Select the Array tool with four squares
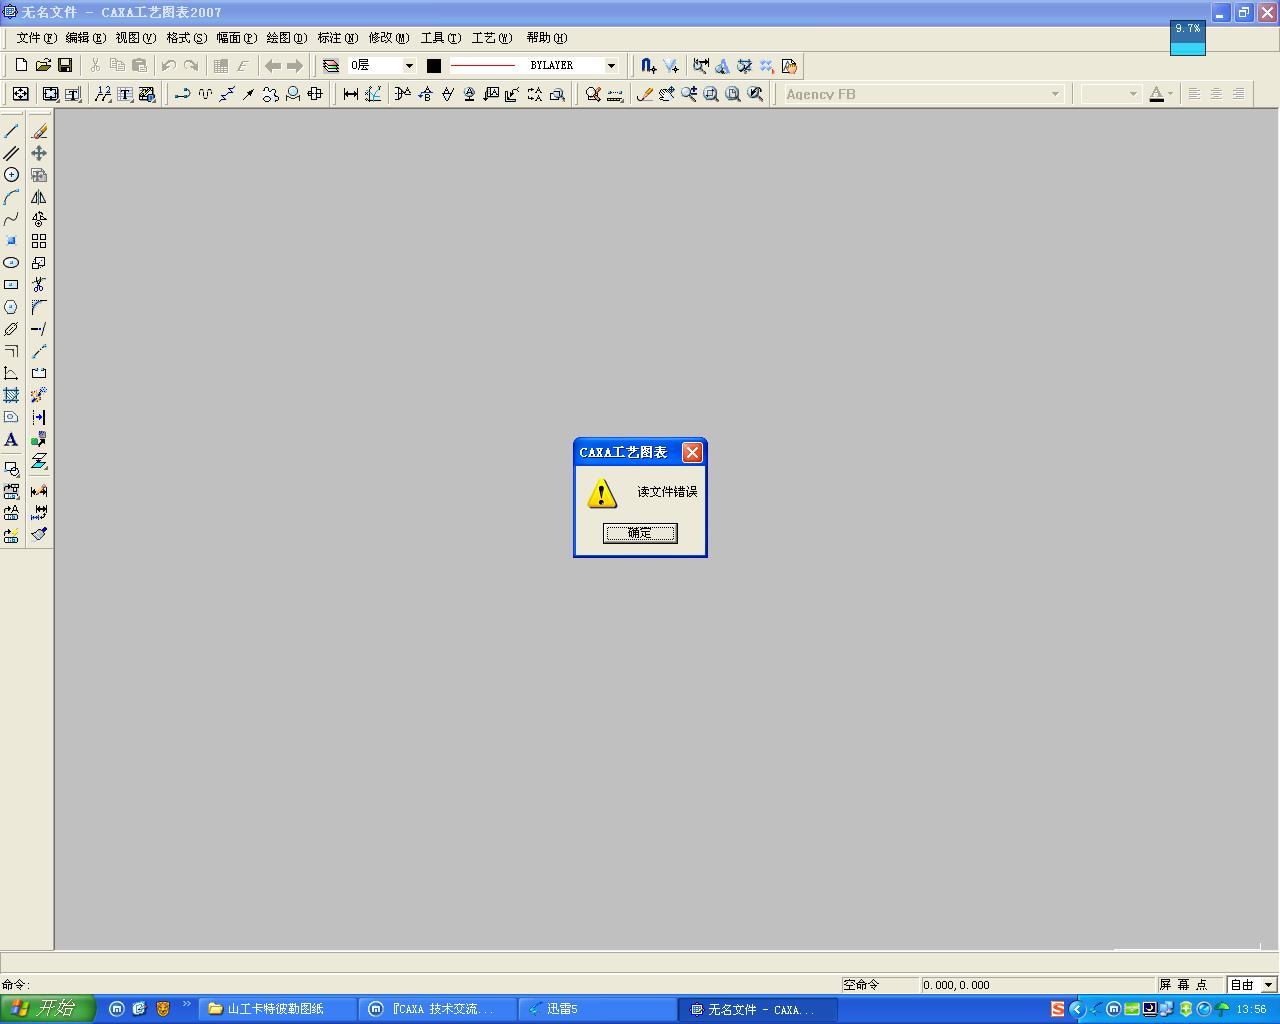 click(x=39, y=241)
